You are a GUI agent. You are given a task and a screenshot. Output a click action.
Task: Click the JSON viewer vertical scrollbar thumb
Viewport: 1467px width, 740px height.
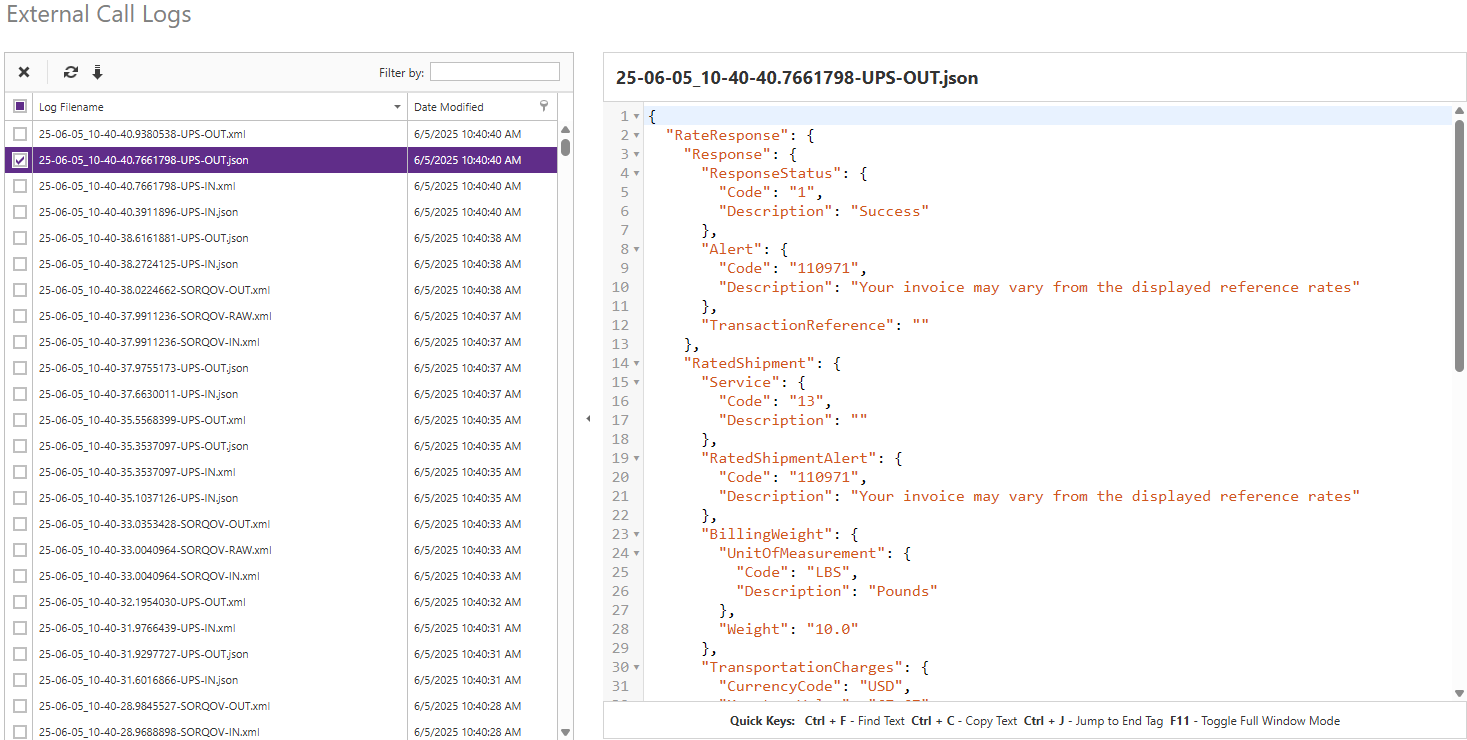click(1459, 246)
